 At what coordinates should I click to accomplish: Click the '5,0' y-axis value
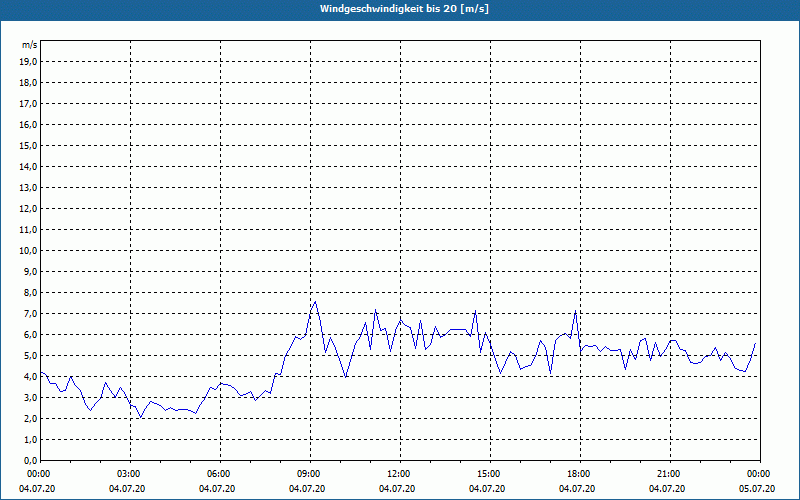click(x=30, y=356)
